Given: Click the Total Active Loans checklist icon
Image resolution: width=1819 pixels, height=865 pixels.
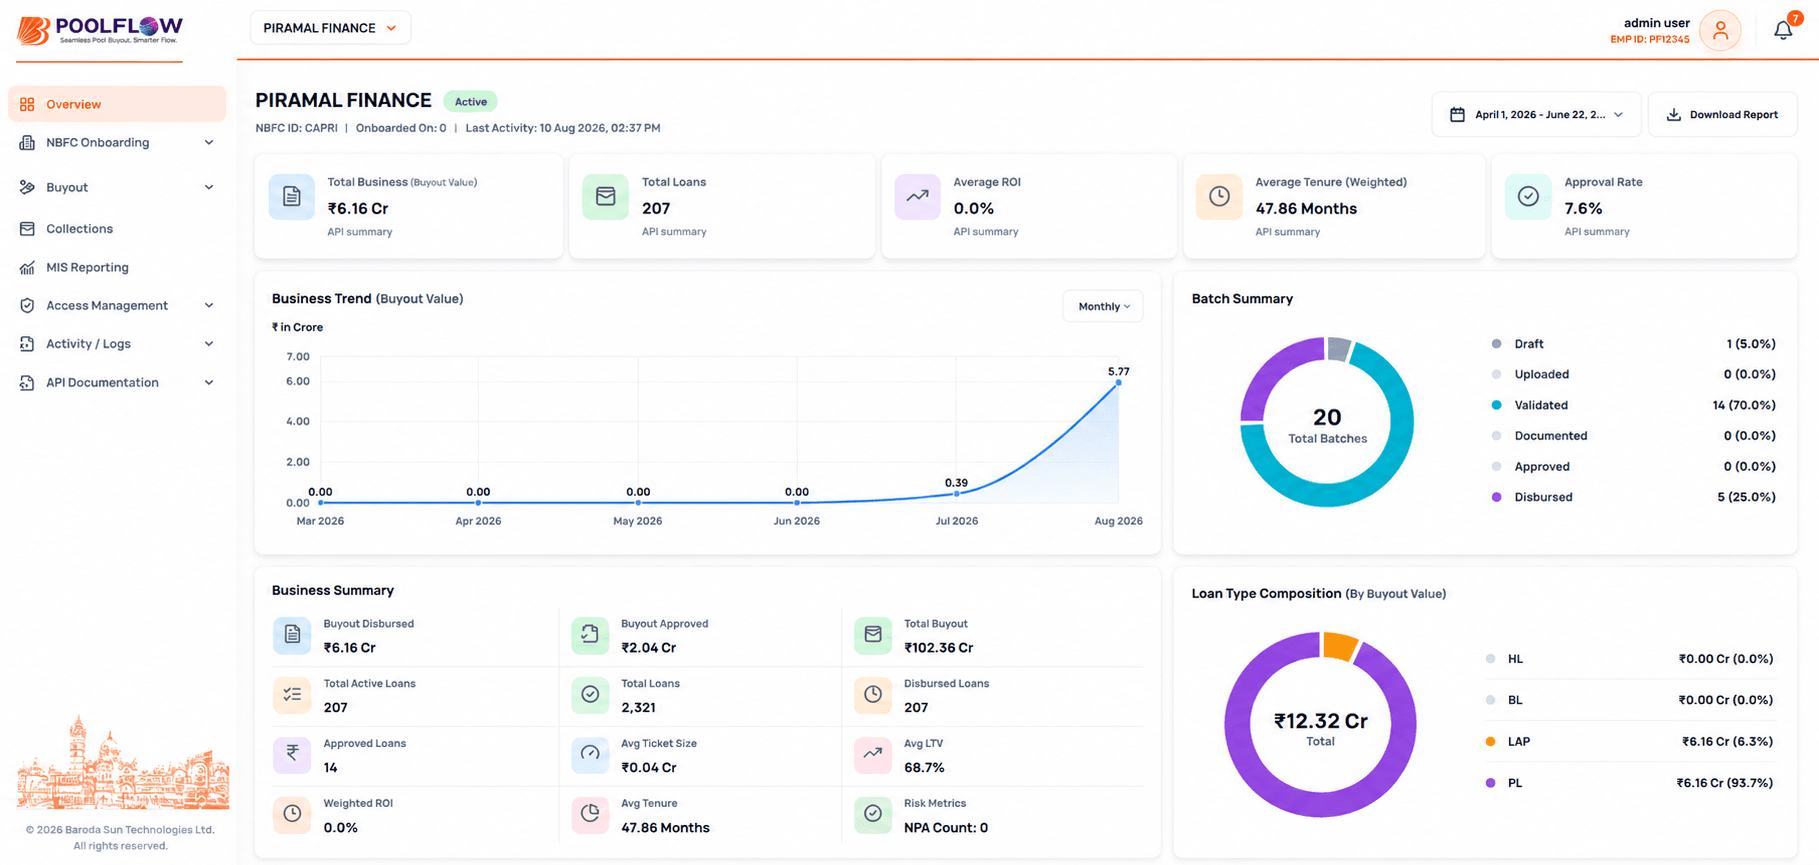Looking at the screenshot, I should [292, 695].
